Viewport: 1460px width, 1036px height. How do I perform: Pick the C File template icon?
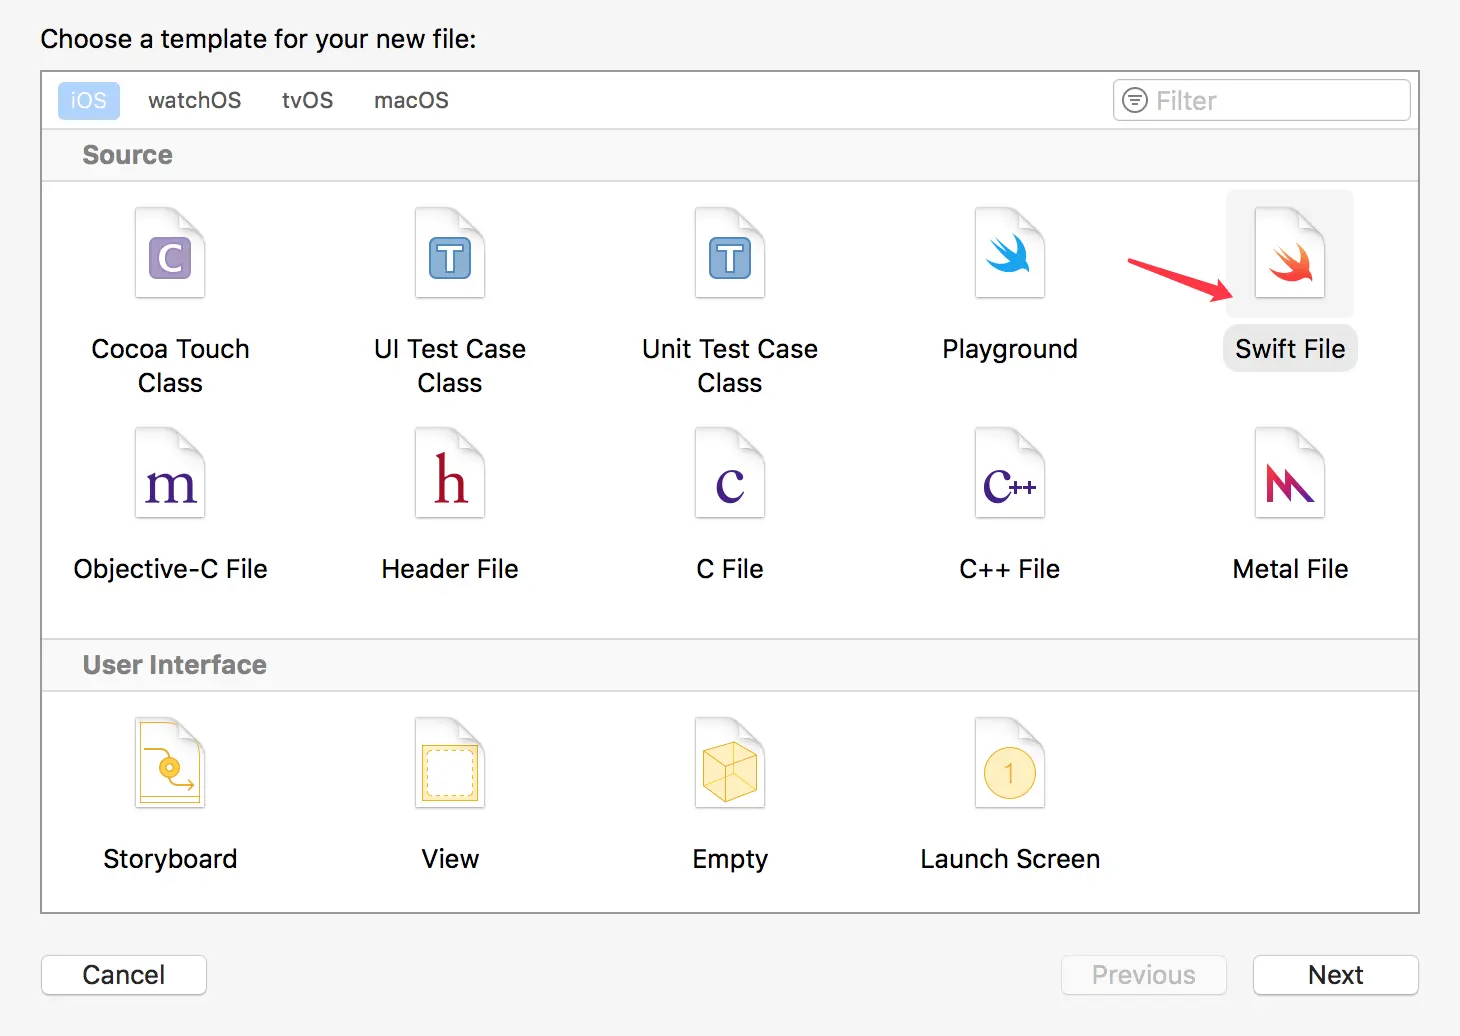coord(730,473)
